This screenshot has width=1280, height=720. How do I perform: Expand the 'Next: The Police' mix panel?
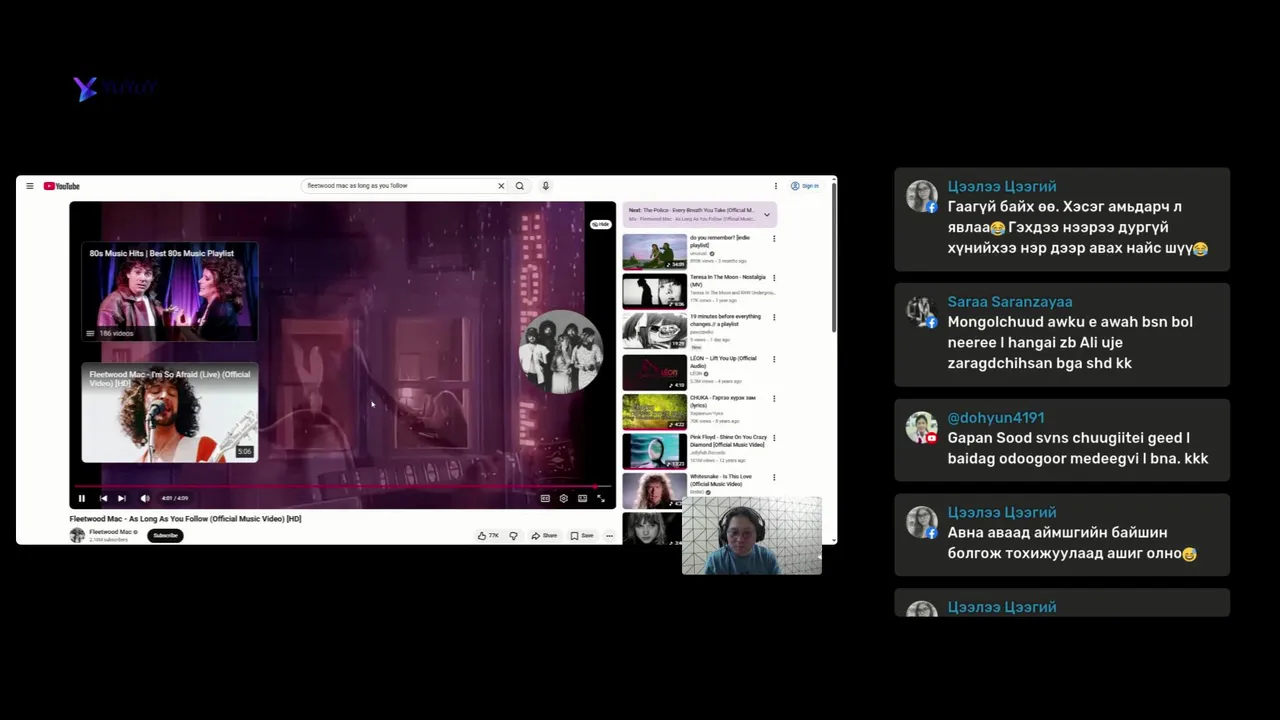pos(767,214)
